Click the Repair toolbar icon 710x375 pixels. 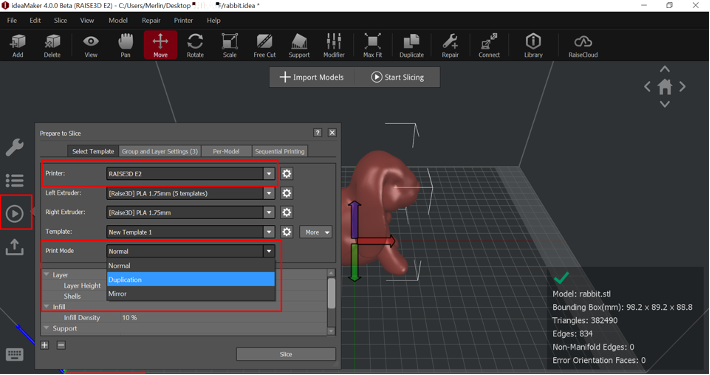450,45
